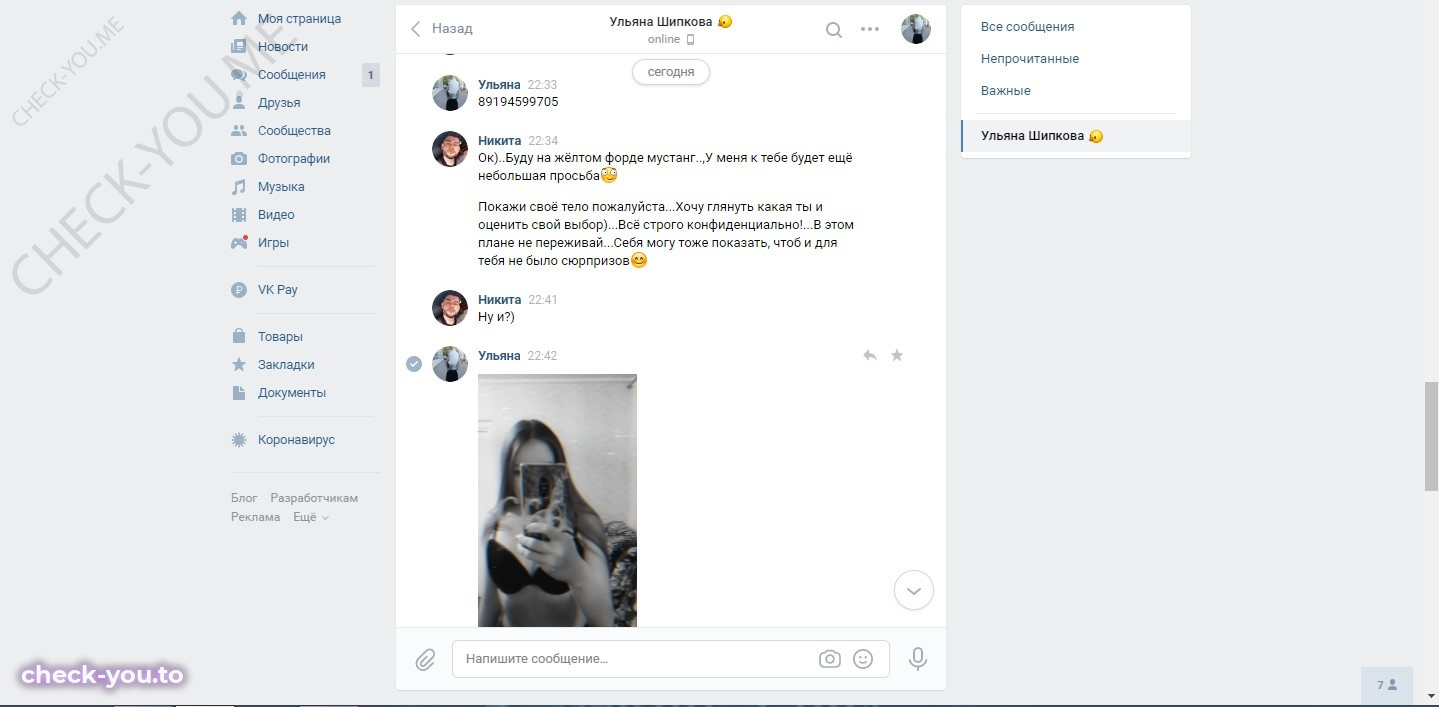Click the VK Pay ruble icon
1439x707 pixels.
tap(239, 290)
